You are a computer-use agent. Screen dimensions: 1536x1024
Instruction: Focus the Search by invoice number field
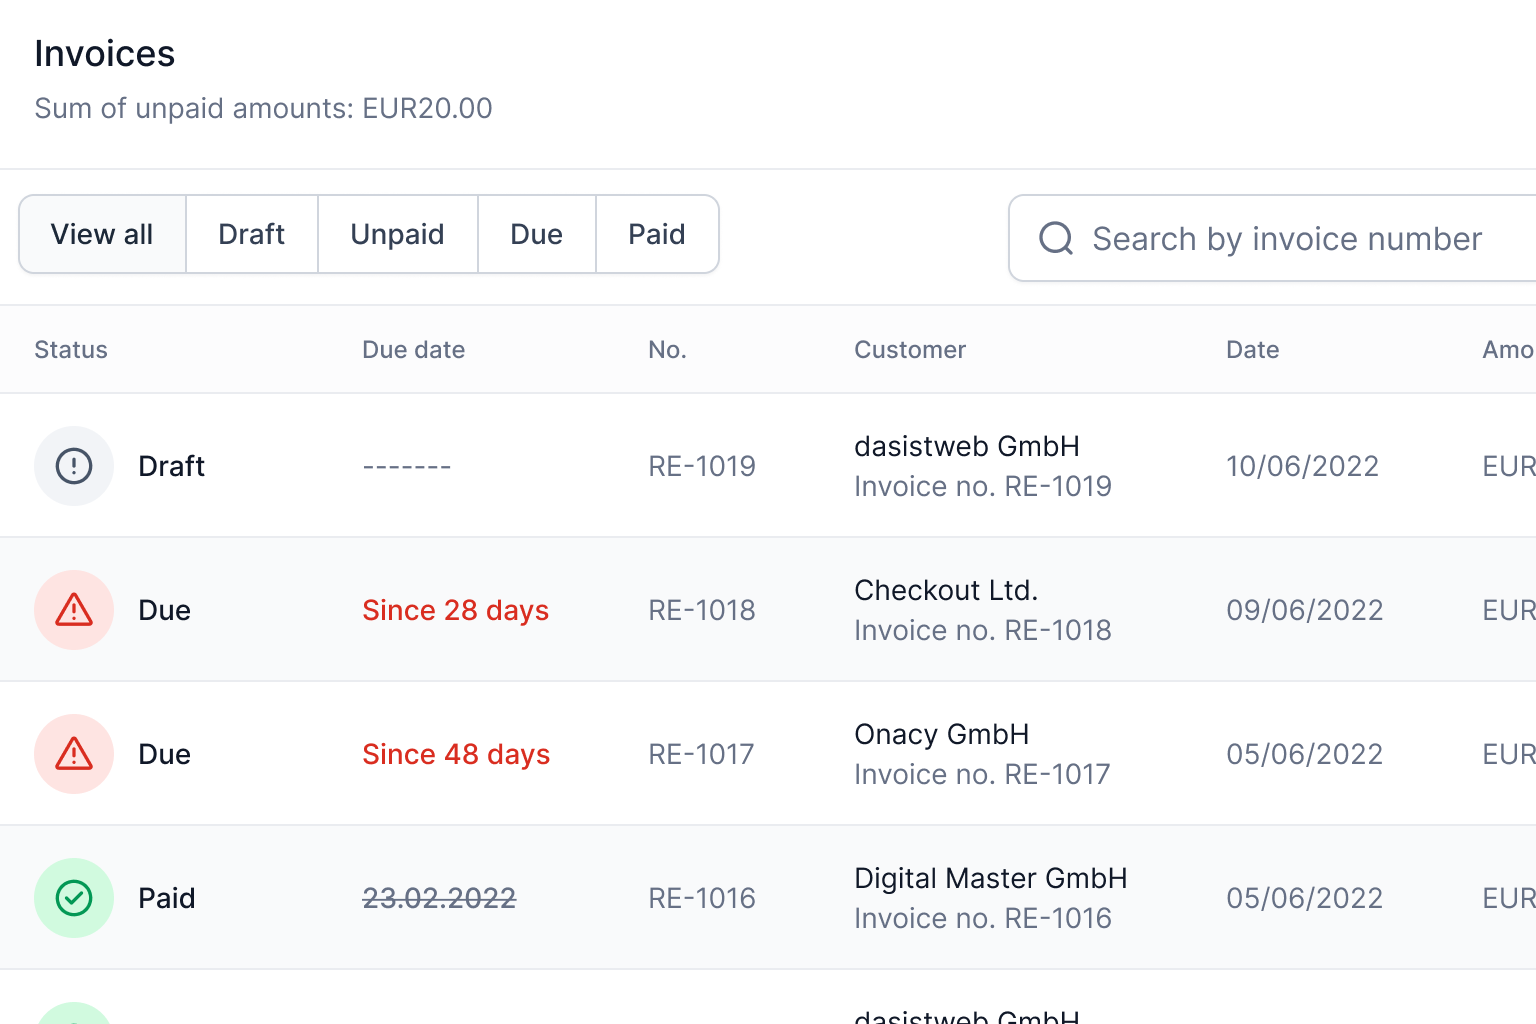1287,239
